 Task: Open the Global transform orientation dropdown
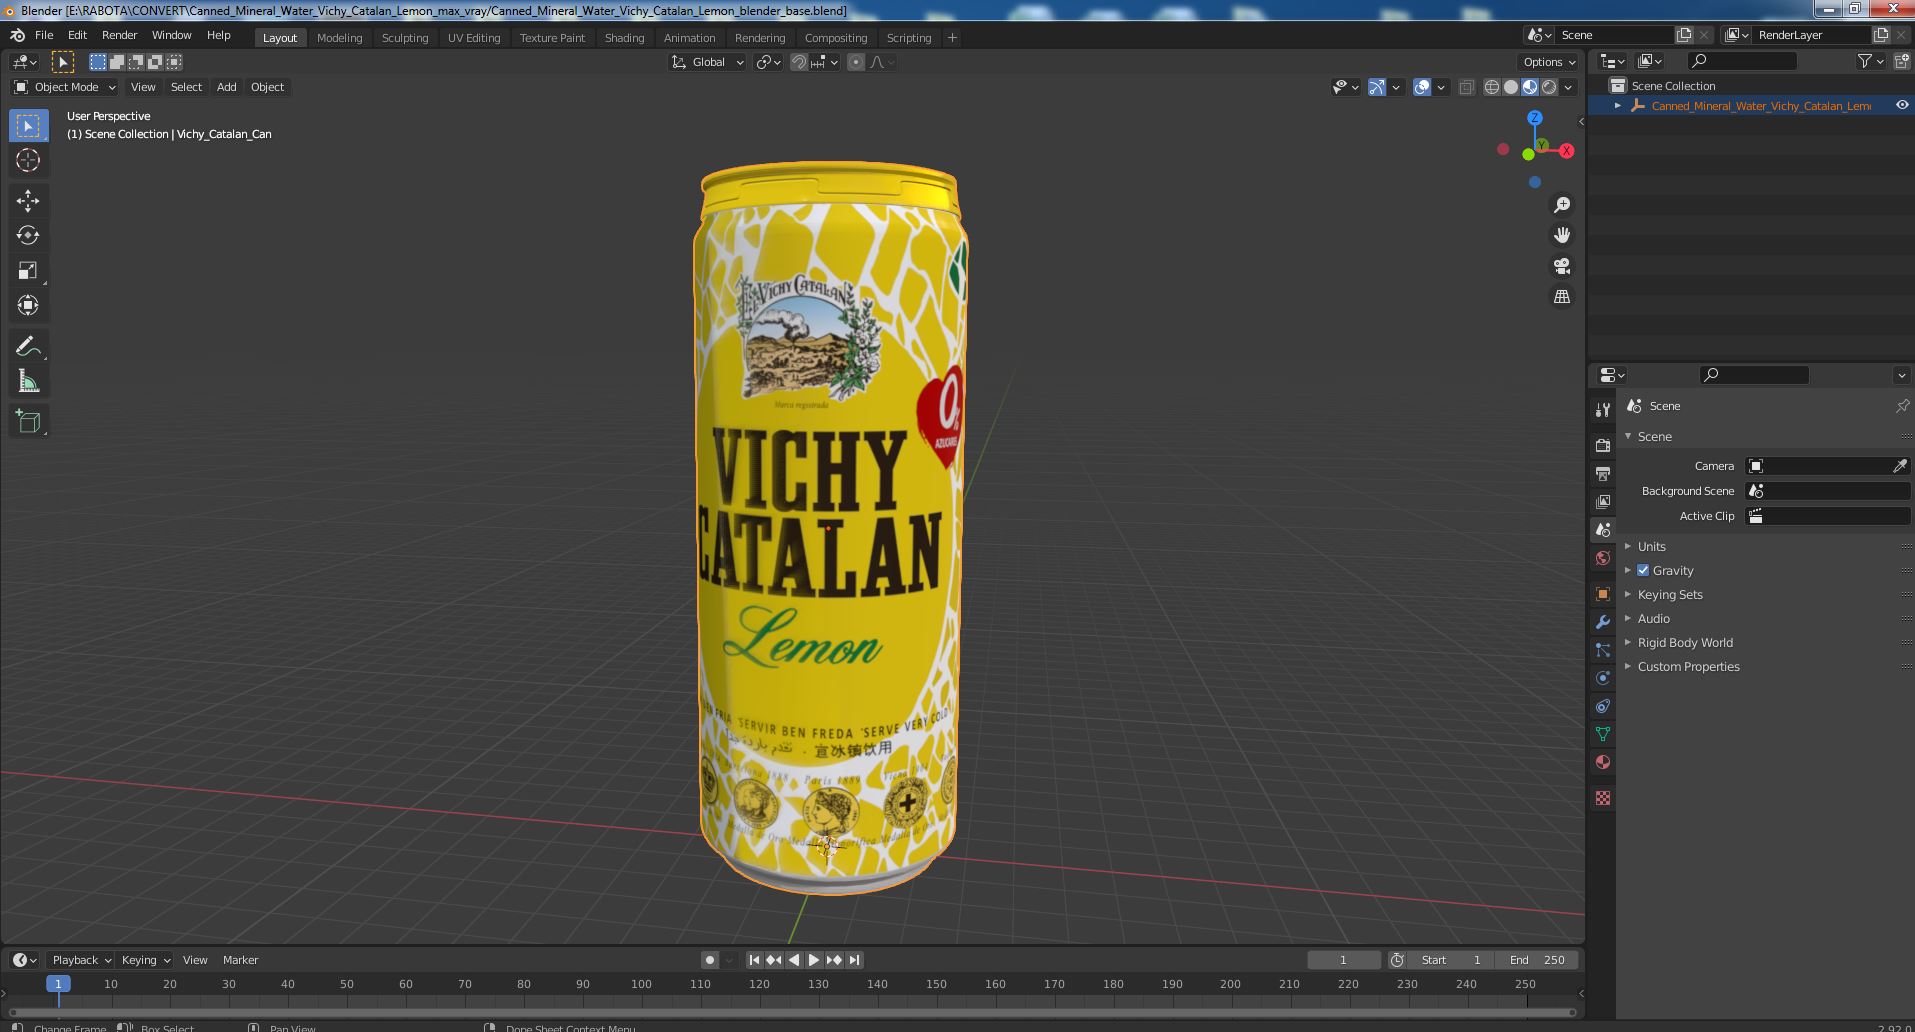708,62
